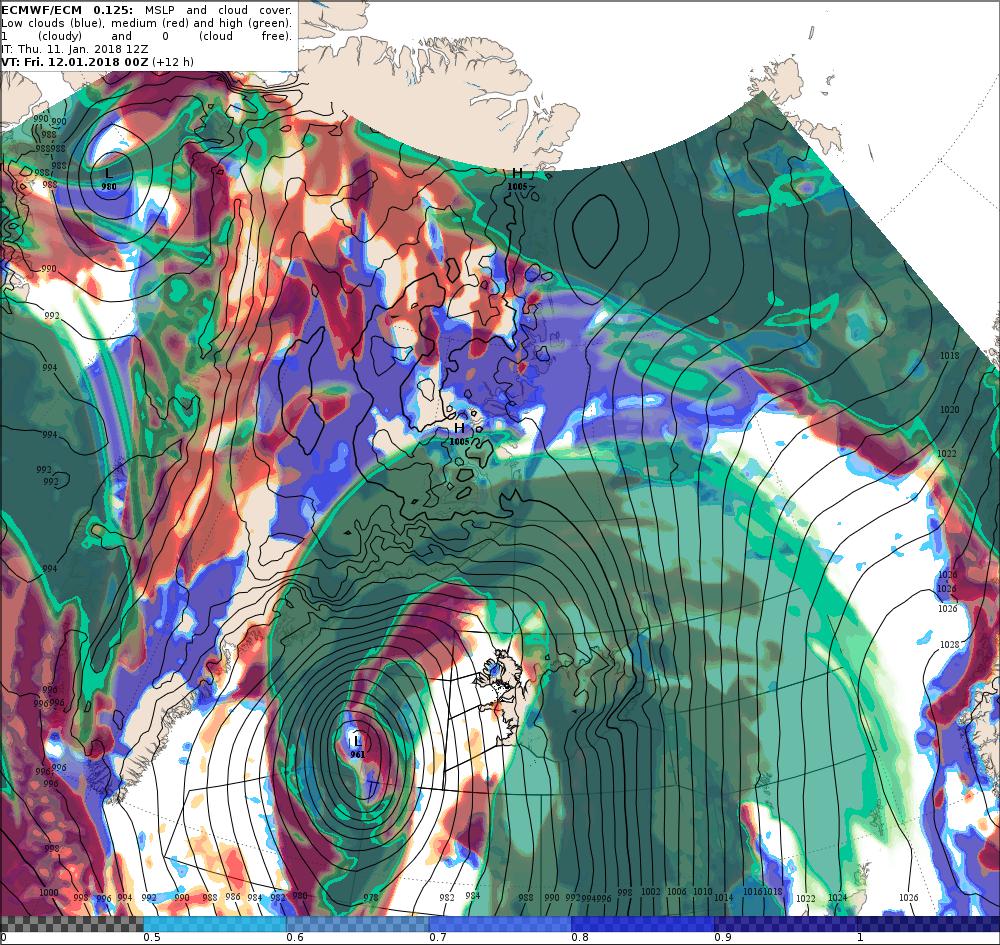This screenshot has width=1000, height=945.
Task: Click the '986' isobar label along the bottom
Action: 233,897
